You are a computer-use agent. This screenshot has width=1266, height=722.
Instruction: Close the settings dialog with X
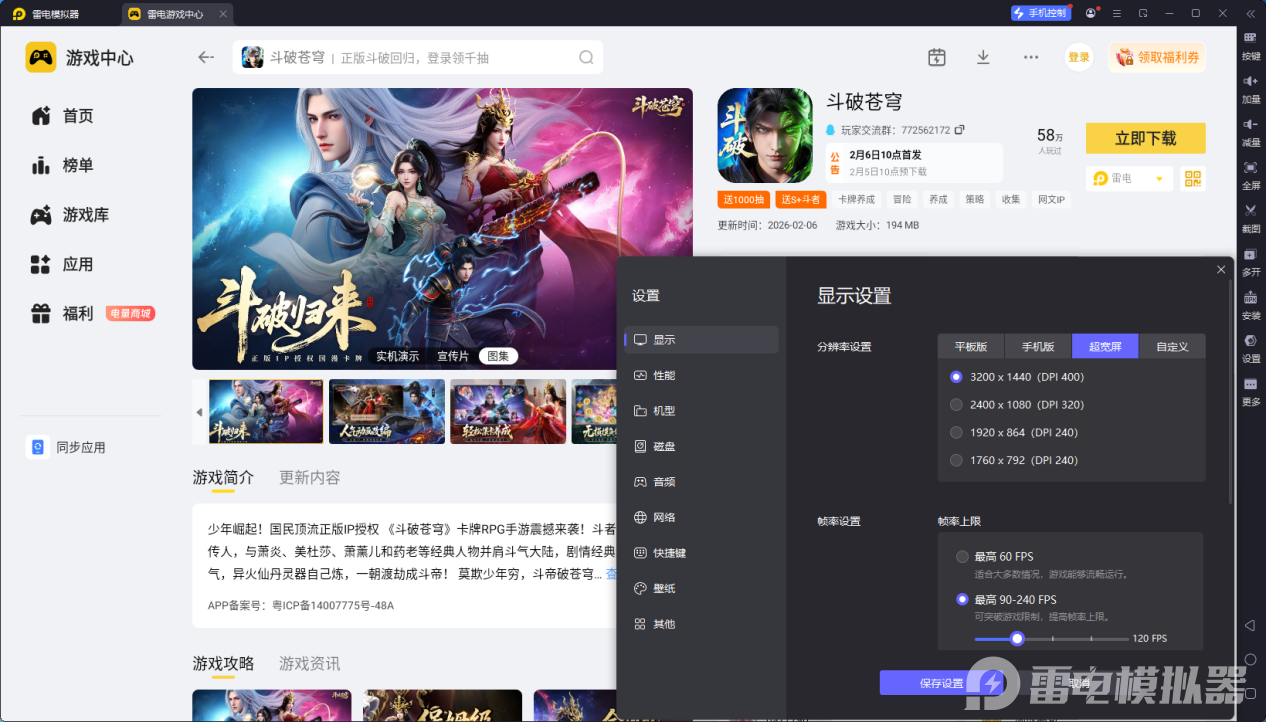coord(1221,269)
